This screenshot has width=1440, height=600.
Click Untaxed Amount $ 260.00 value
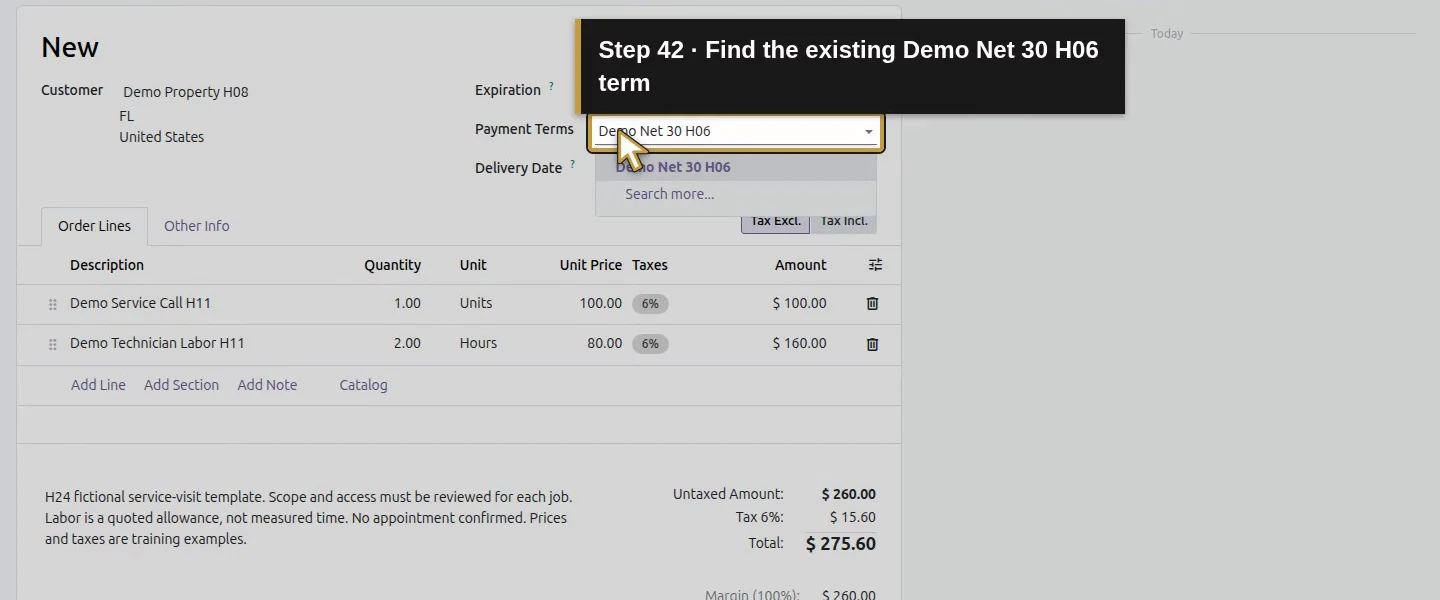pyautogui.click(x=849, y=494)
